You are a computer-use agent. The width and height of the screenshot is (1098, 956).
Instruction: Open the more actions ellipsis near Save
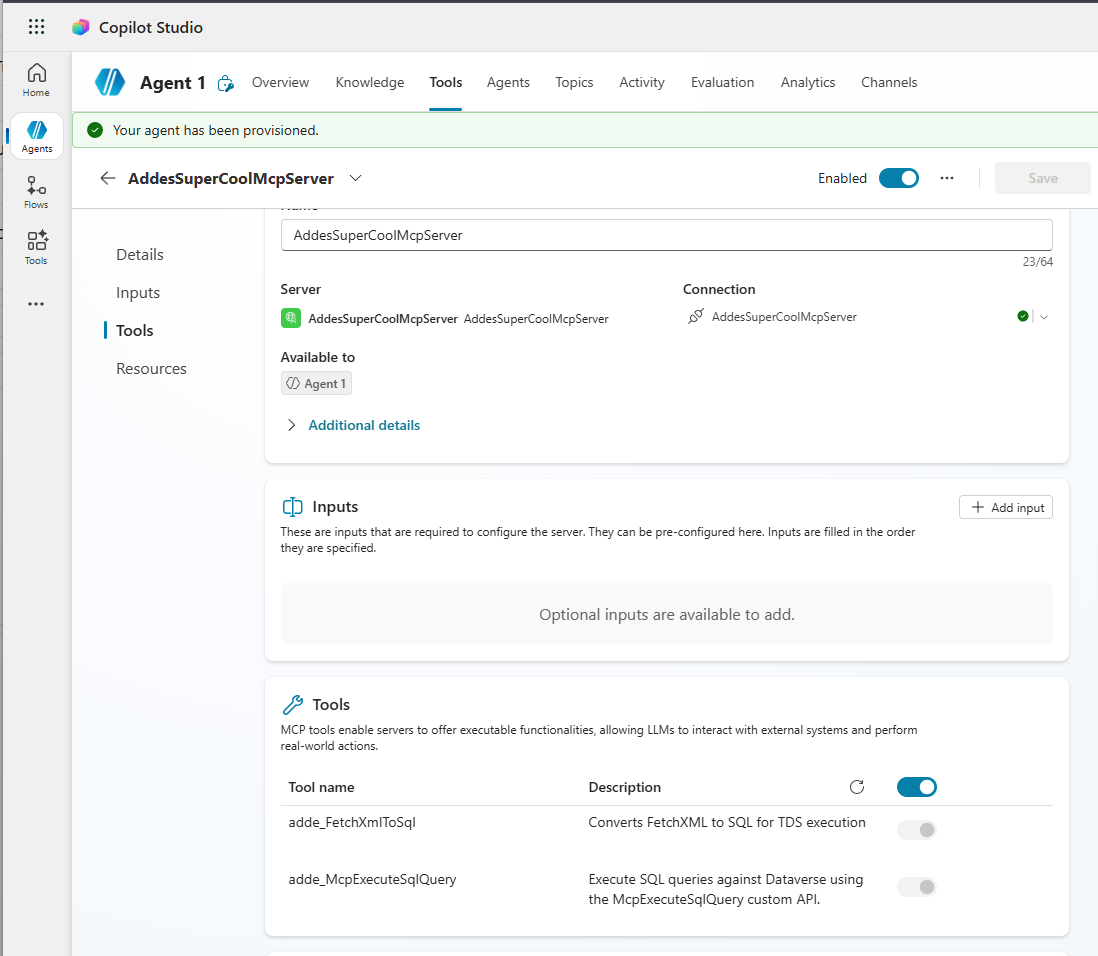click(947, 178)
